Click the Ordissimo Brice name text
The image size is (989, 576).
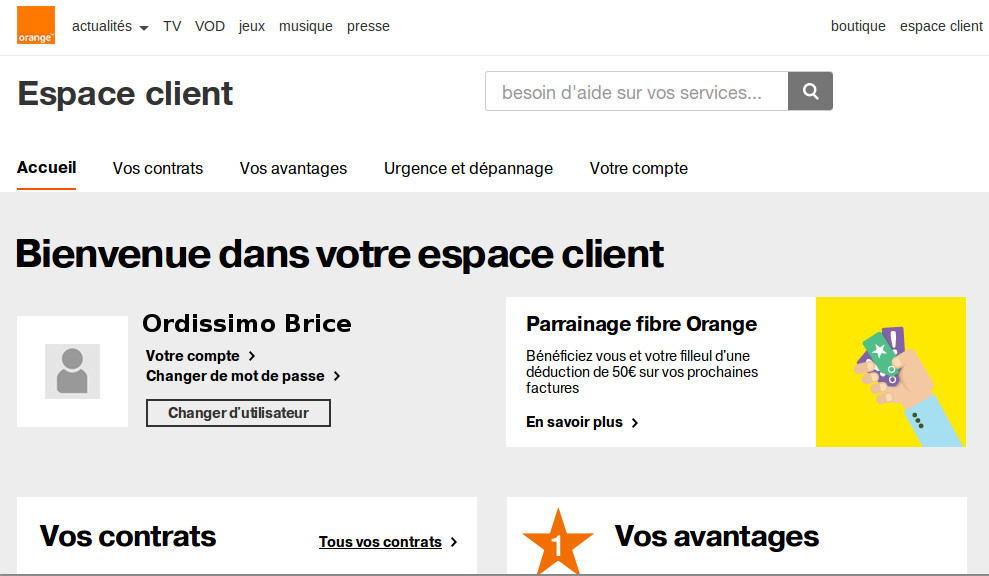click(247, 324)
